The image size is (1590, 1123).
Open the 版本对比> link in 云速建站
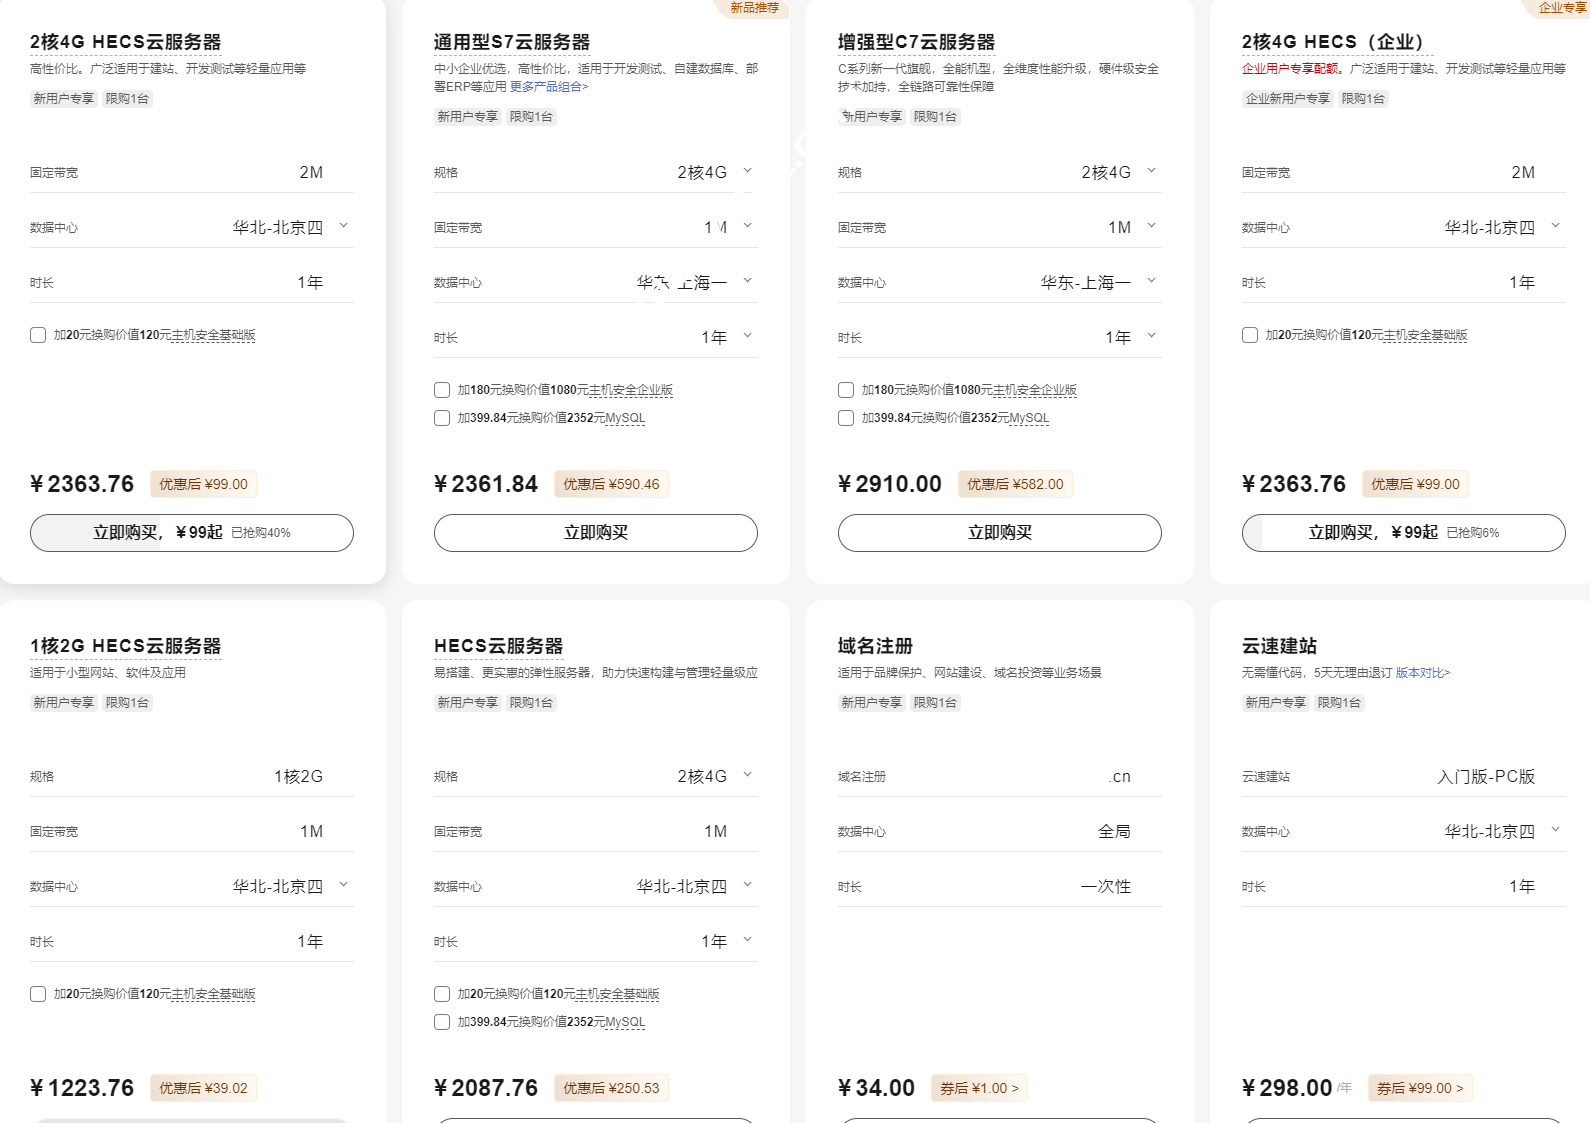click(x=1423, y=673)
